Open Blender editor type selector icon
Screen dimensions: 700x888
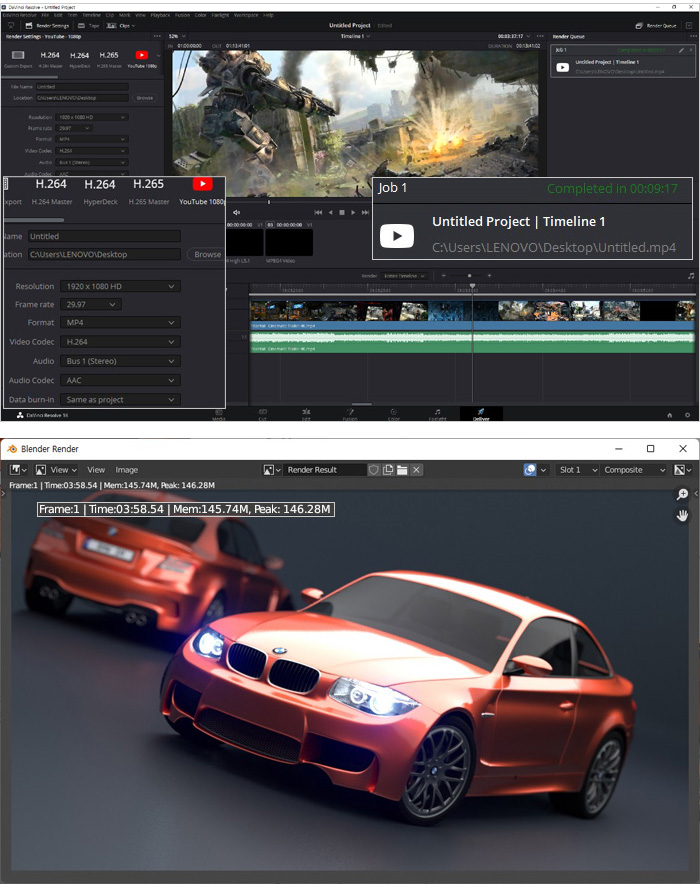[x=19, y=470]
